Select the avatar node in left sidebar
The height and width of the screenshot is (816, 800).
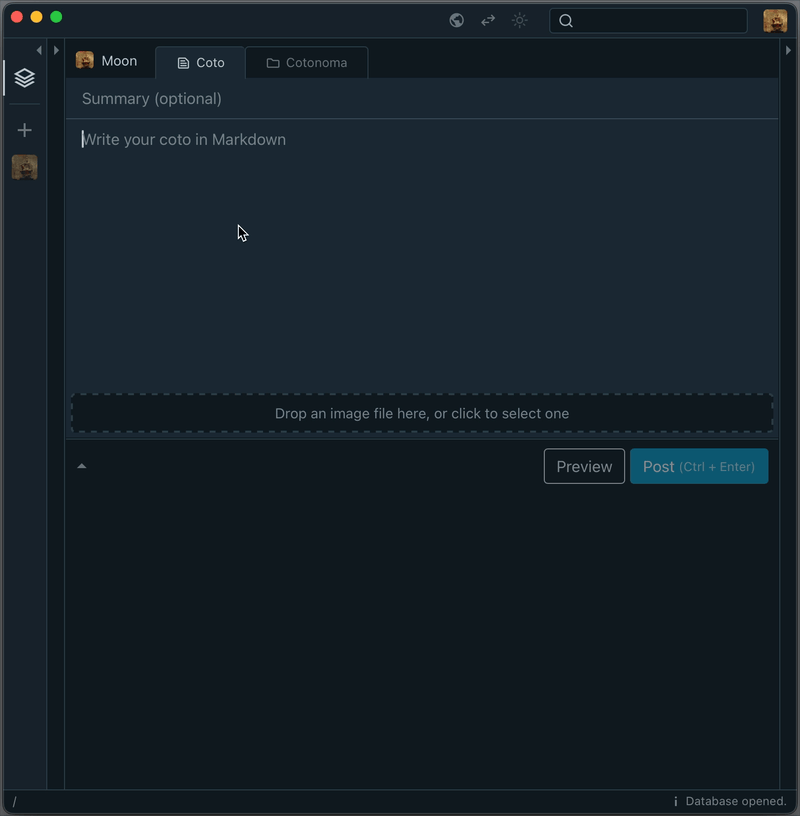pyautogui.click(x=25, y=168)
